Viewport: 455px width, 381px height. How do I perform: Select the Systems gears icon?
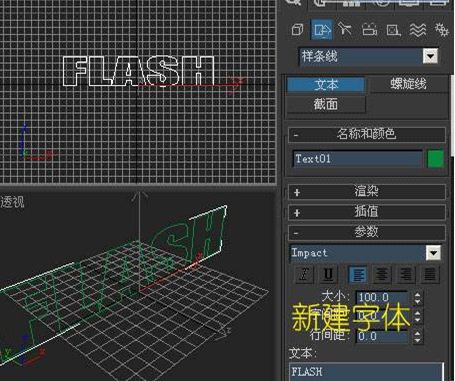(x=442, y=30)
